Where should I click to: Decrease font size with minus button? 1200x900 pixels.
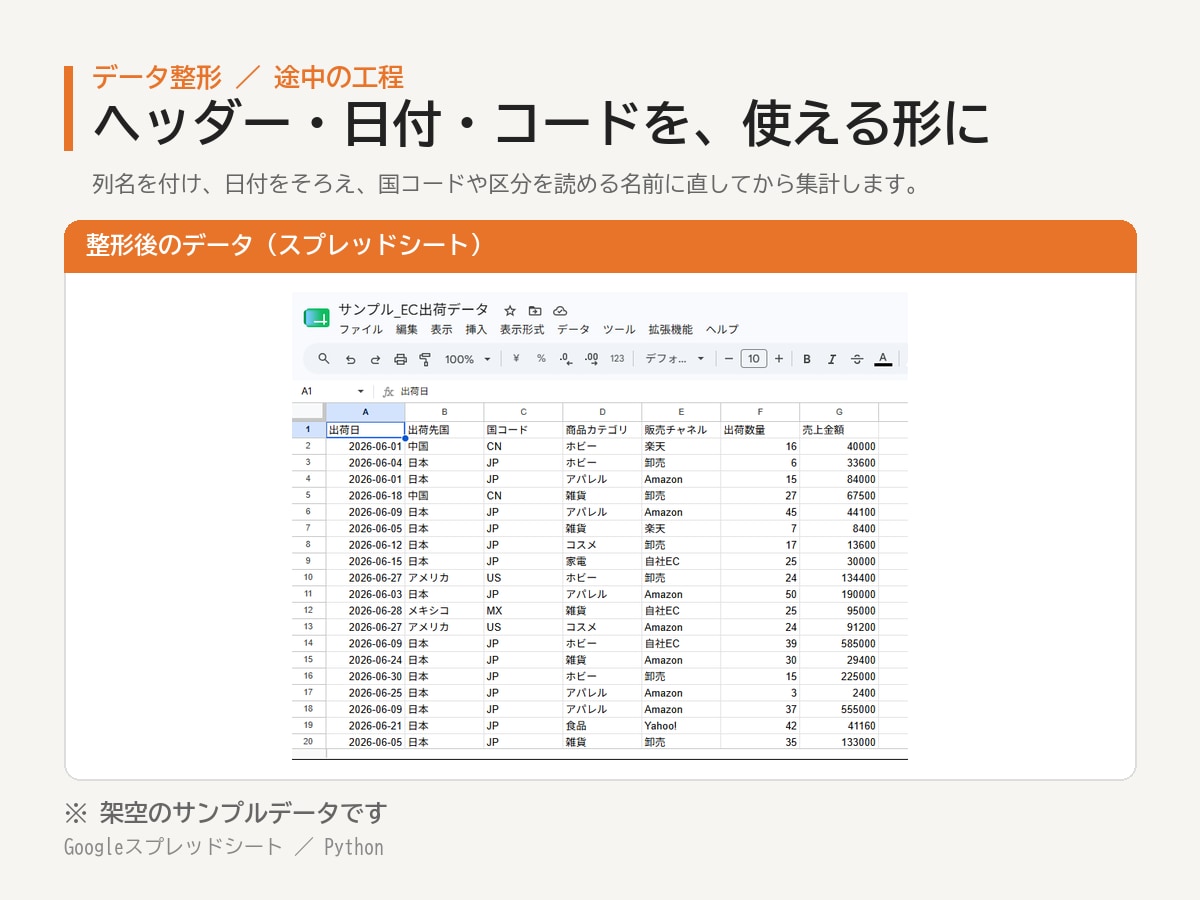pyautogui.click(x=729, y=359)
